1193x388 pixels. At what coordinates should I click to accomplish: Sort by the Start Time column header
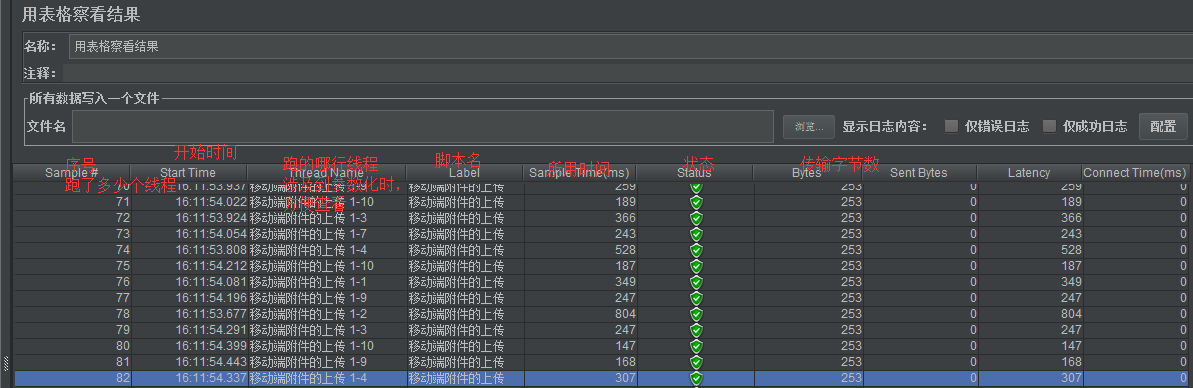point(188,173)
